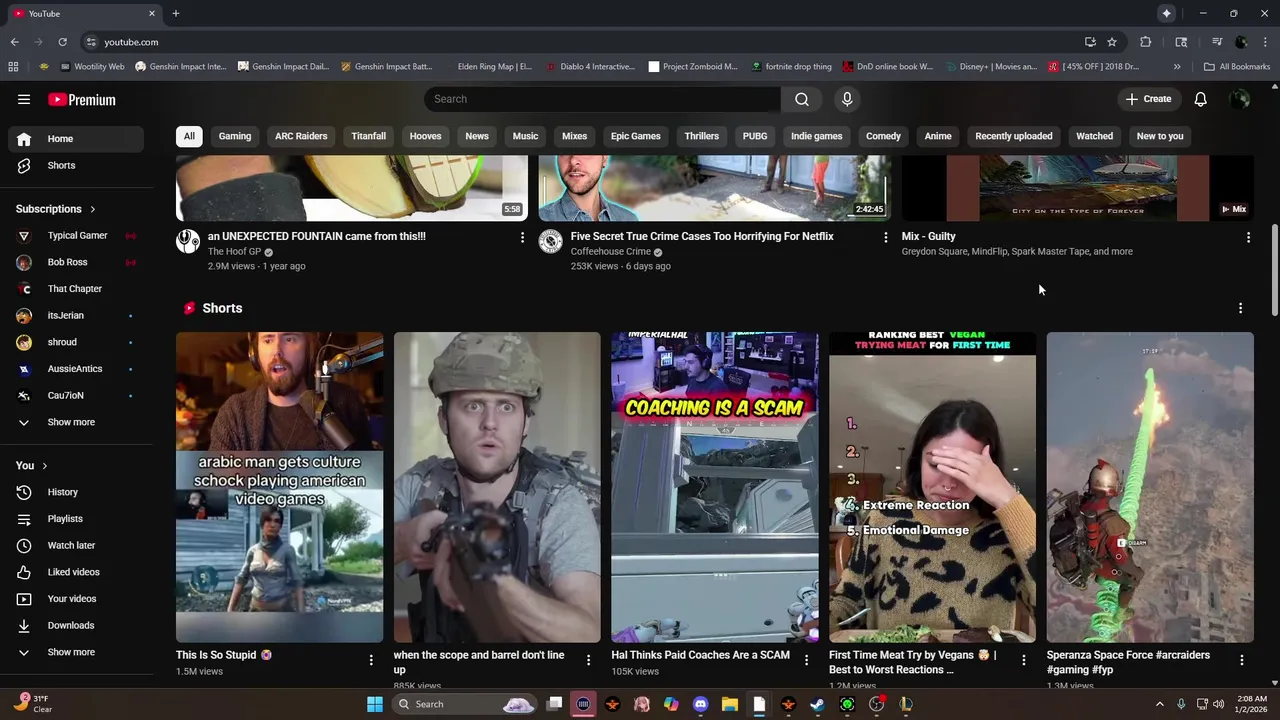Select the Titanfall filter chip
Viewport: 1280px width, 720px height.
(368, 136)
